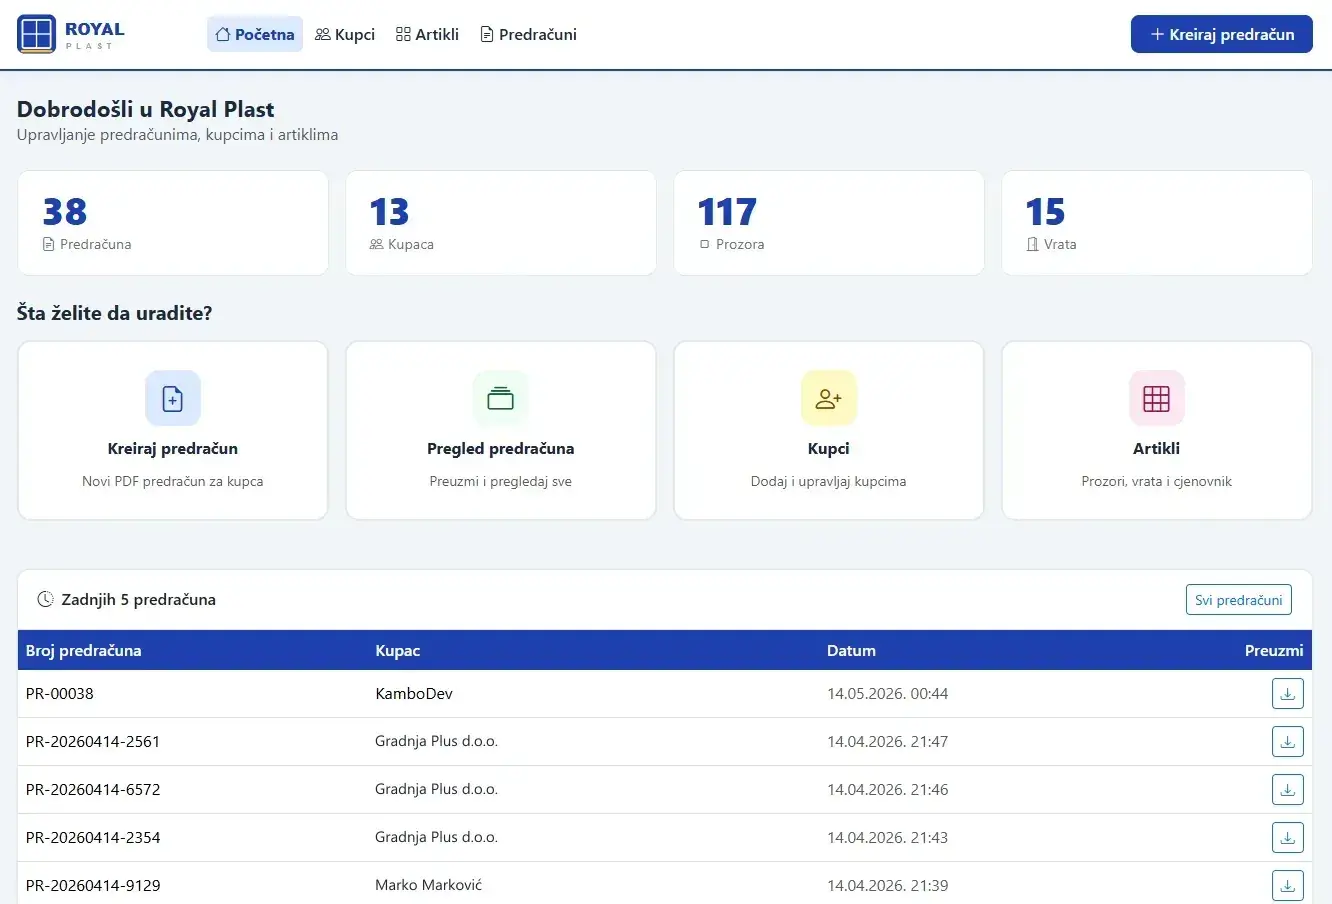Screen dimensions: 1332x904
Task: Download invoice PR-20260414-2354
Action: (x=1288, y=838)
